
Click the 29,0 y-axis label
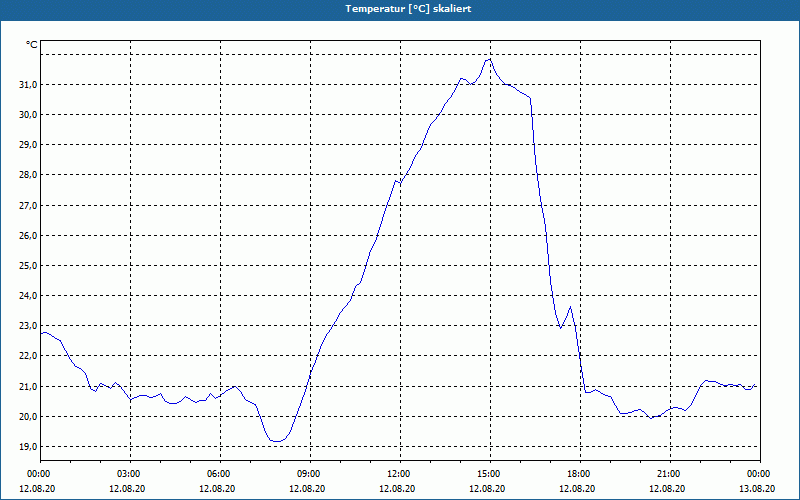pyautogui.click(x=28, y=145)
